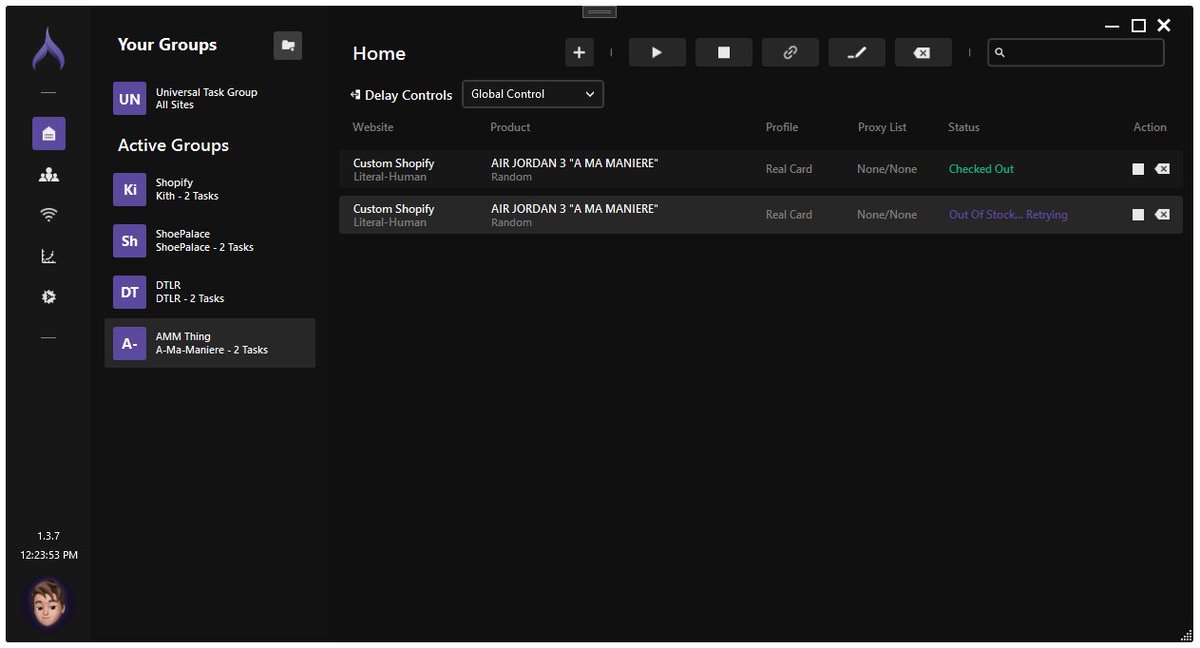The image size is (1200, 648).
Task: Click the Sh group badge
Action: (x=130, y=241)
